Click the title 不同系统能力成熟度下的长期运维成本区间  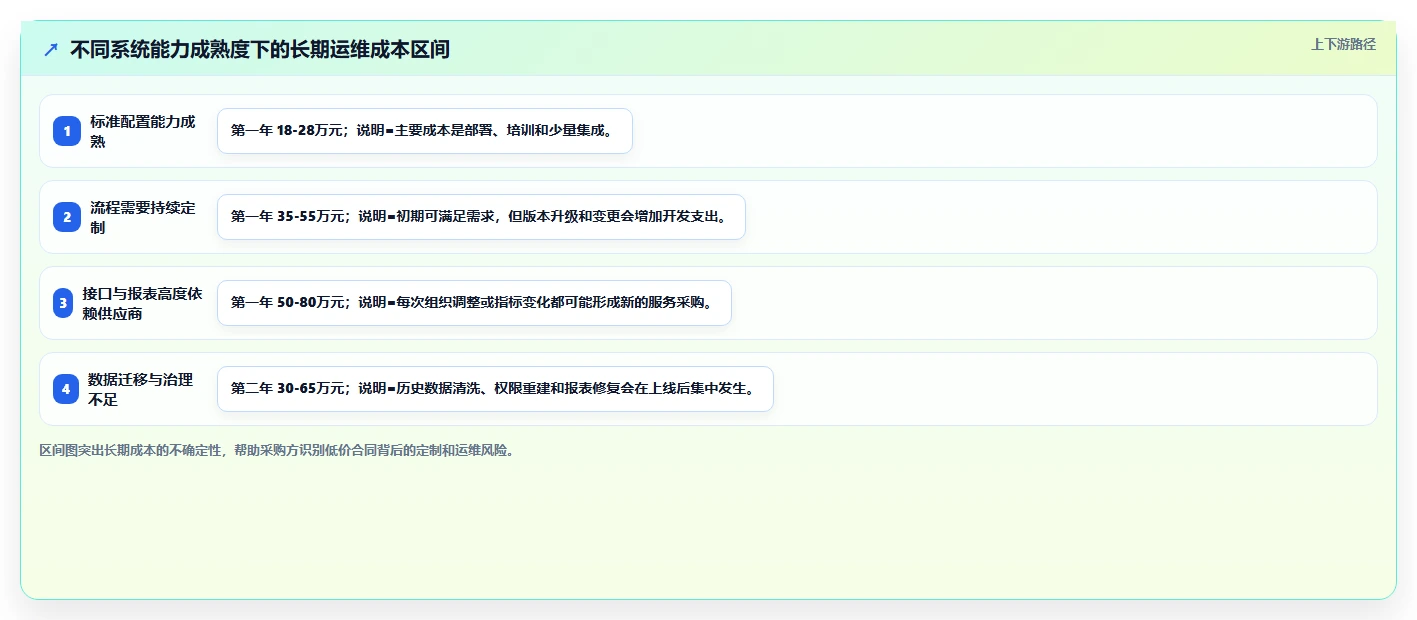(260, 49)
